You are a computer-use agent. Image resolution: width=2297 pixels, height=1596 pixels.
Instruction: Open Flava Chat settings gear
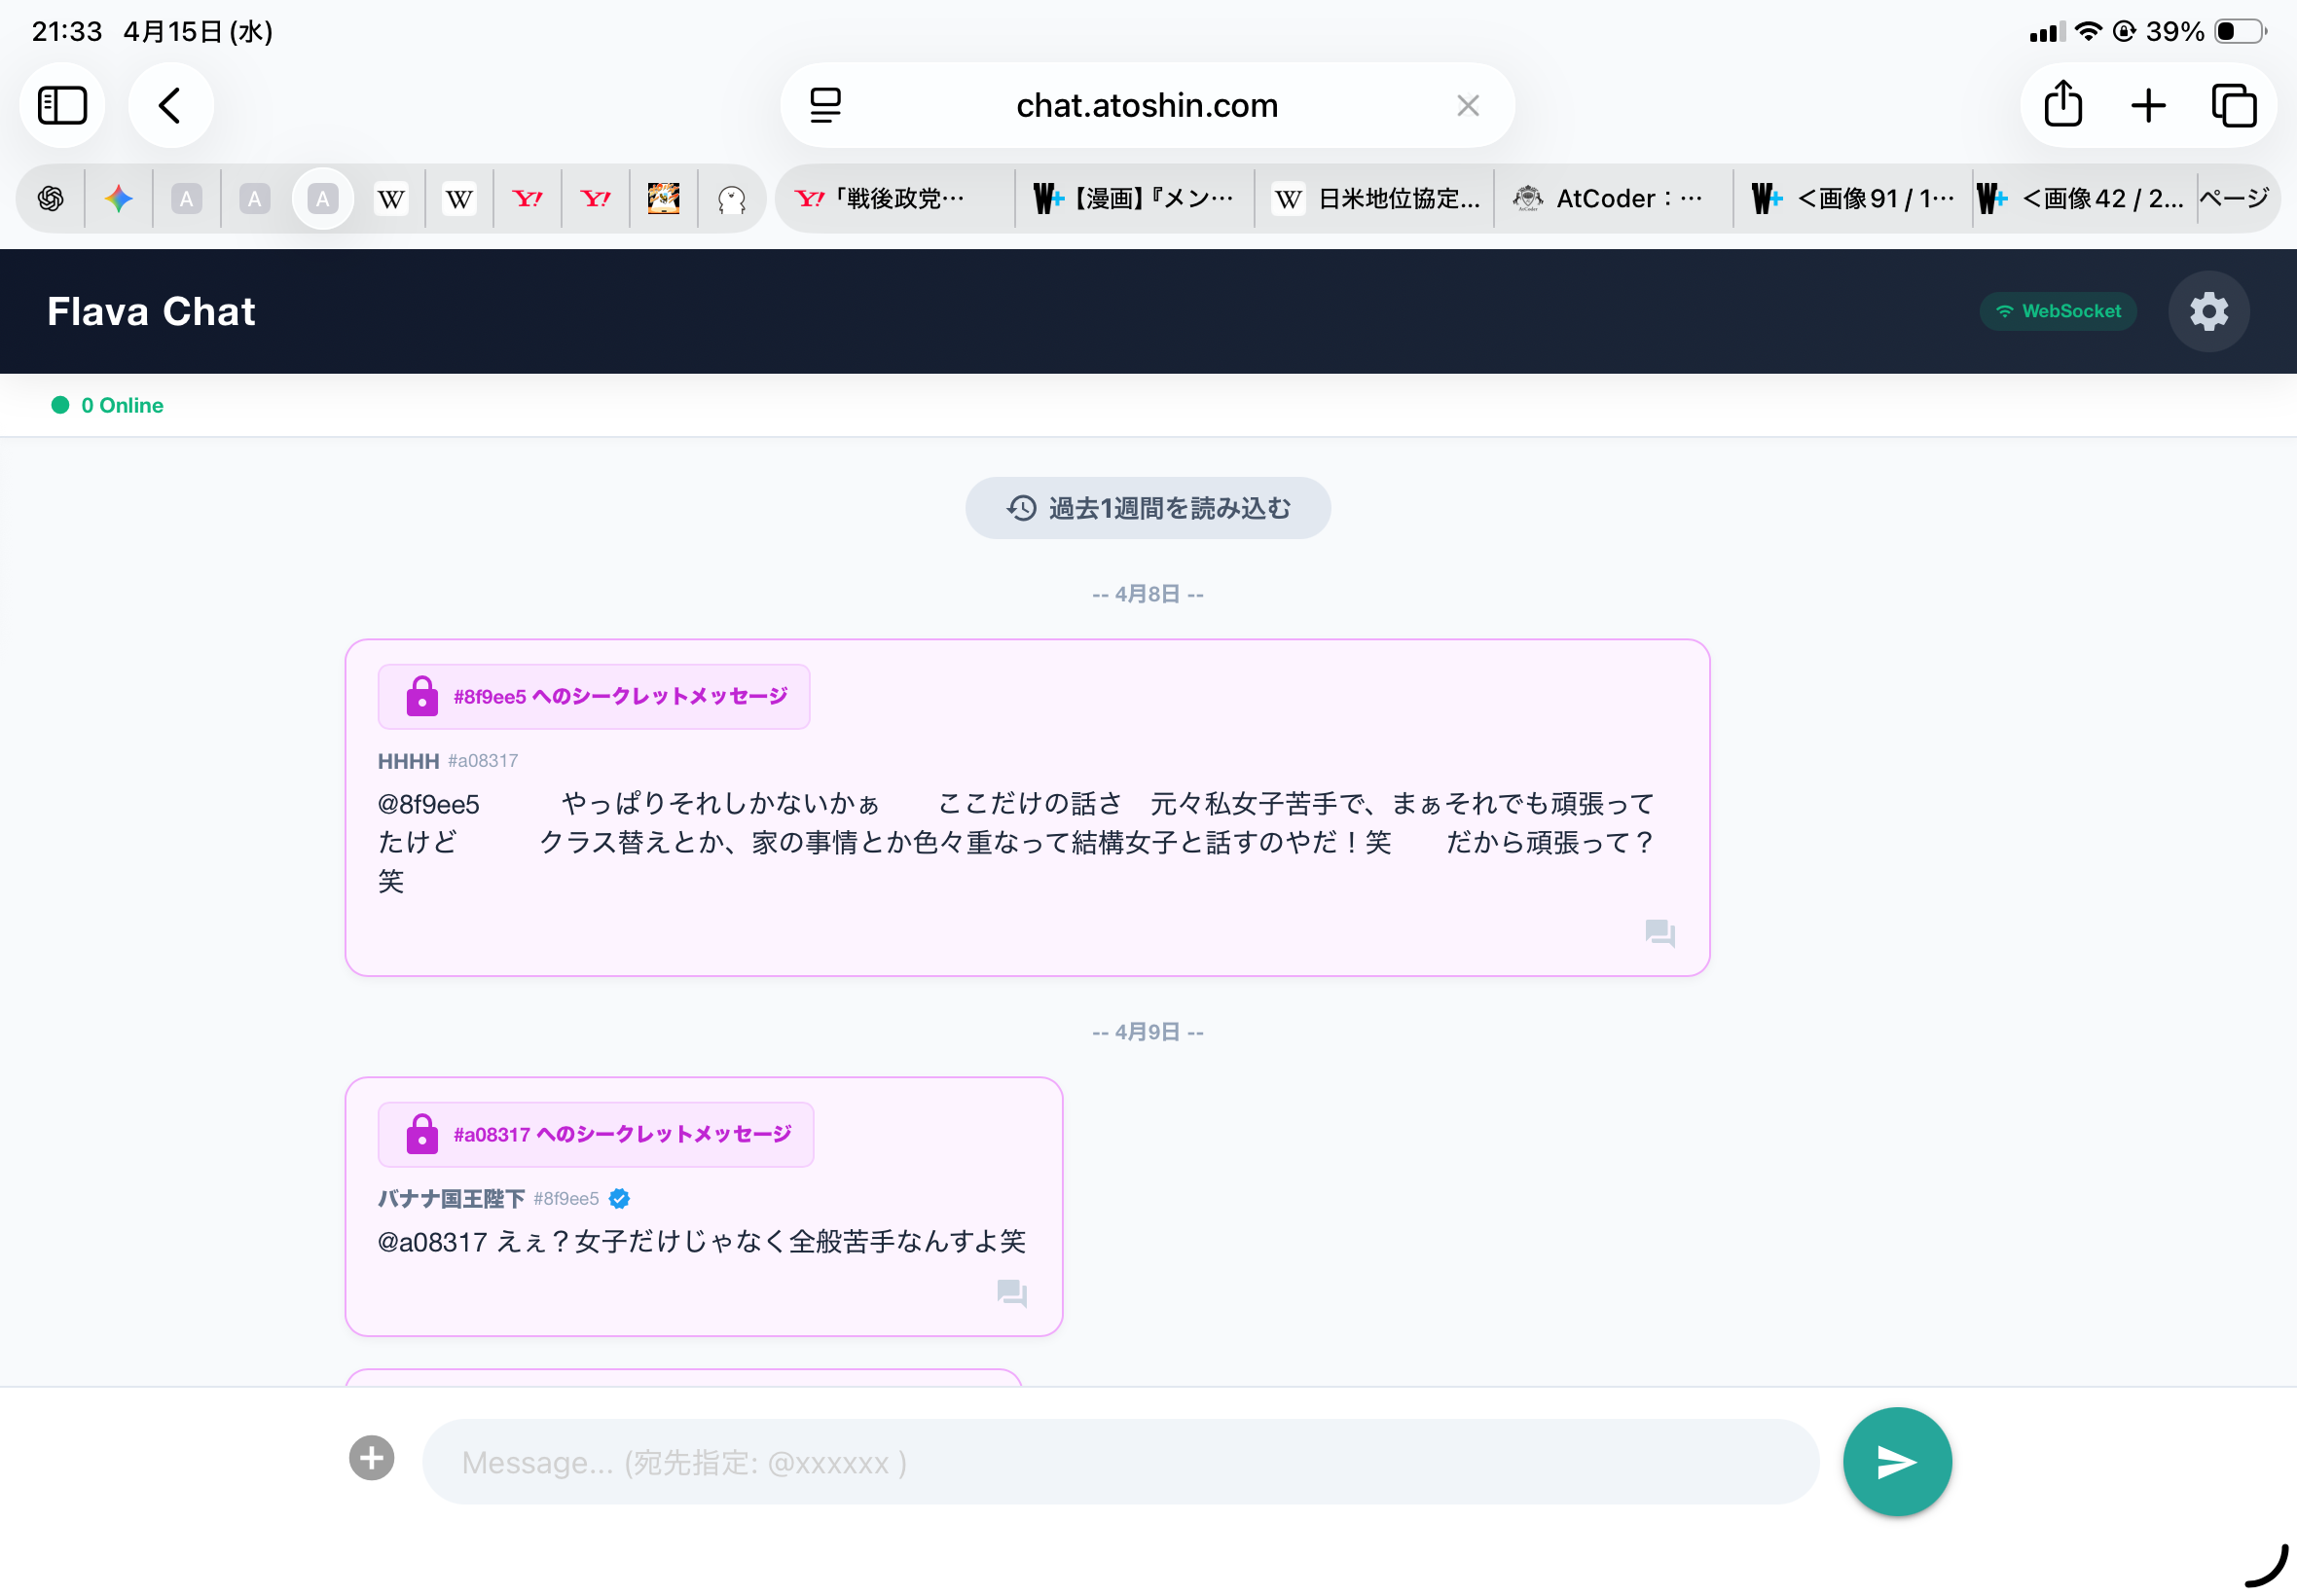[2208, 311]
